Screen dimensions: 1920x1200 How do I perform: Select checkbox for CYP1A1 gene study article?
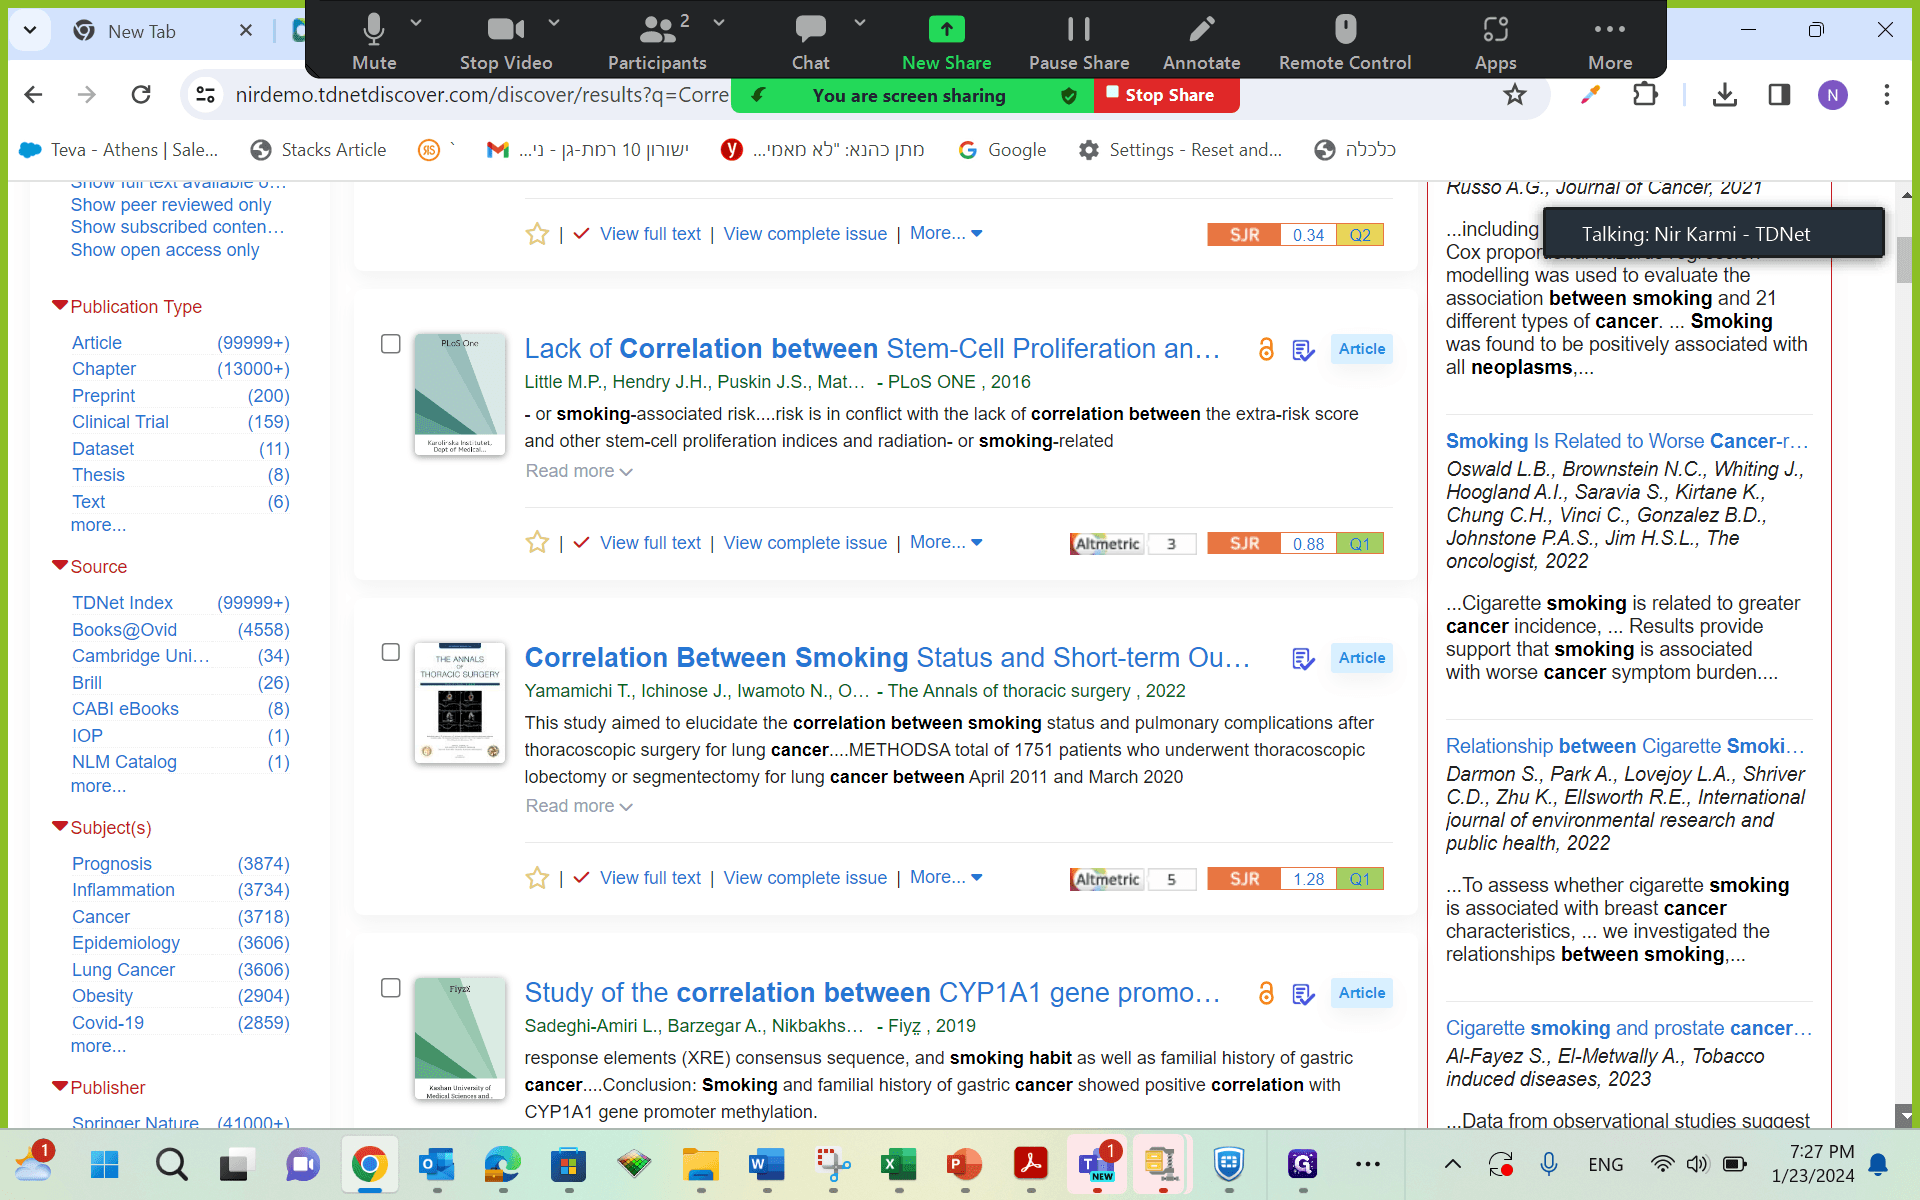tap(391, 988)
